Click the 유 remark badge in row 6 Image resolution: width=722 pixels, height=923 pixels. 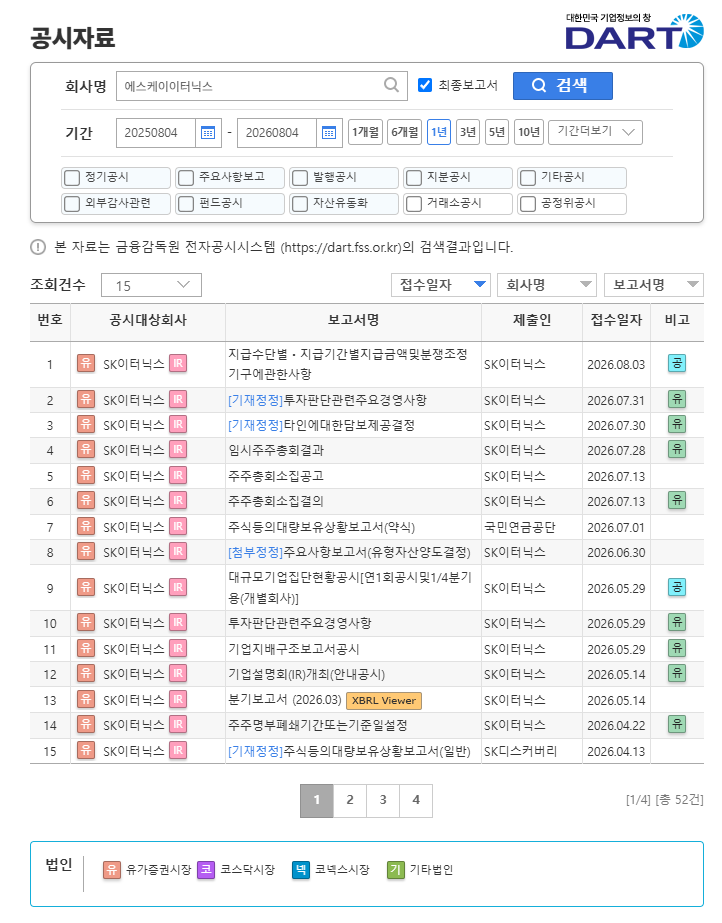click(677, 500)
